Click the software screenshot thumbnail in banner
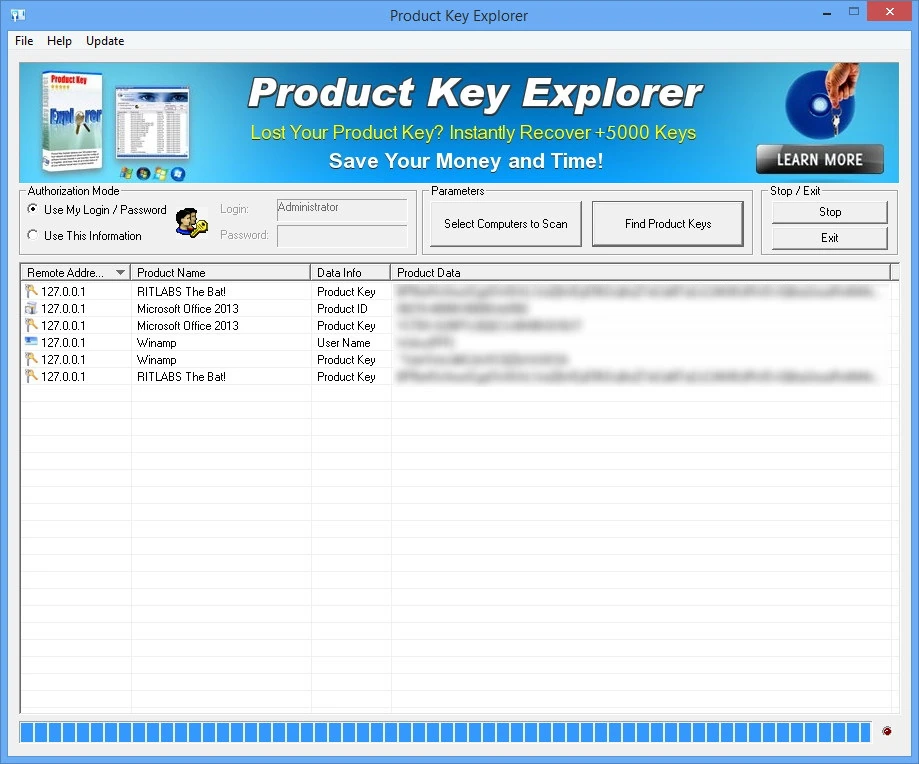 pyautogui.click(x=152, y=123)
